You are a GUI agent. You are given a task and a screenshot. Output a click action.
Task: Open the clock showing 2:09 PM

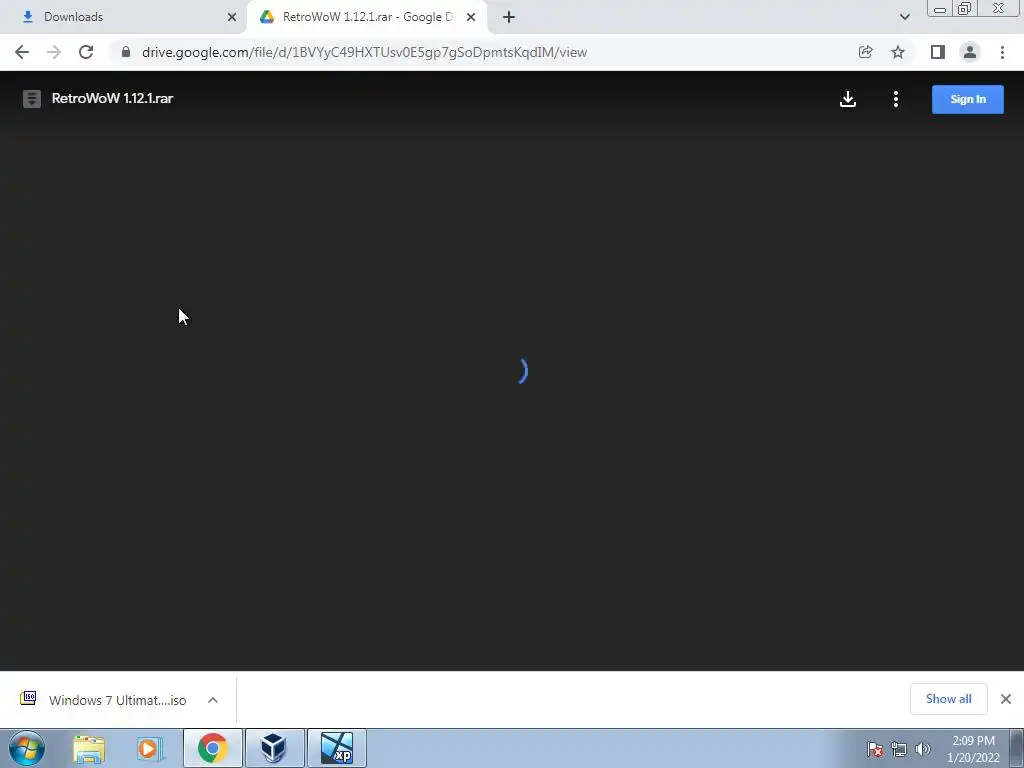(x=973, y=749)
